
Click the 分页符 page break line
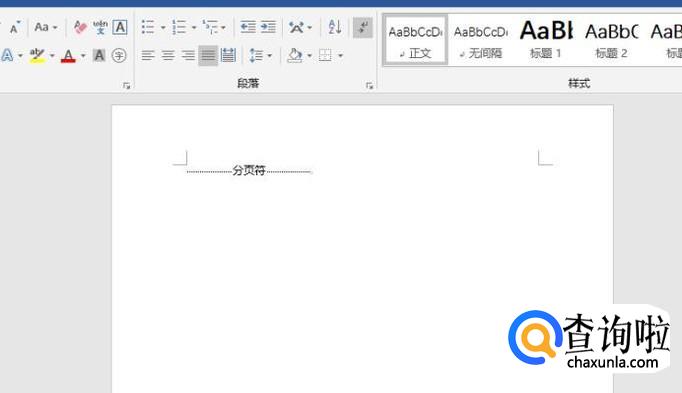pos(249,170)
